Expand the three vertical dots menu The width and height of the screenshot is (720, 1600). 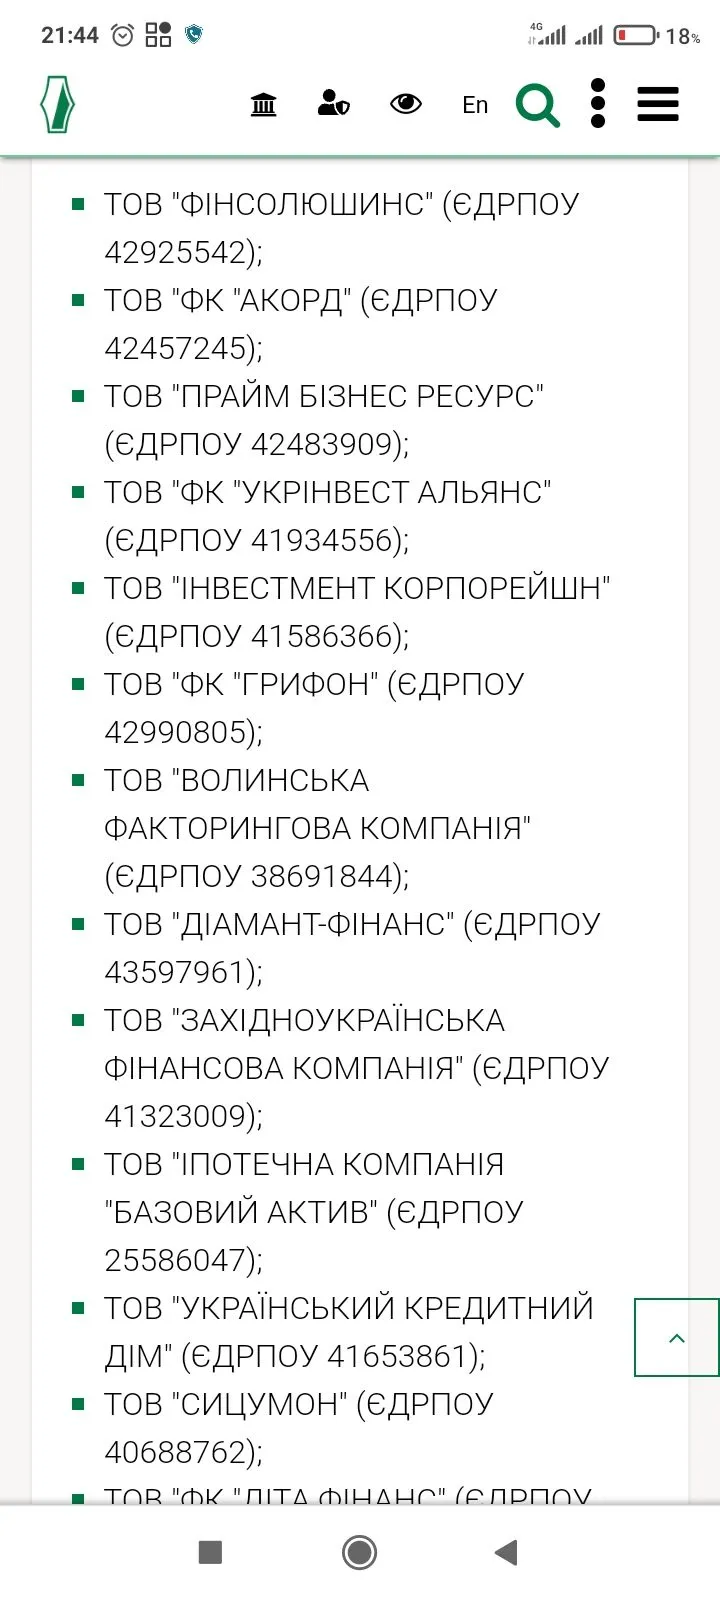pyautogui.click(x=598, y=104)
